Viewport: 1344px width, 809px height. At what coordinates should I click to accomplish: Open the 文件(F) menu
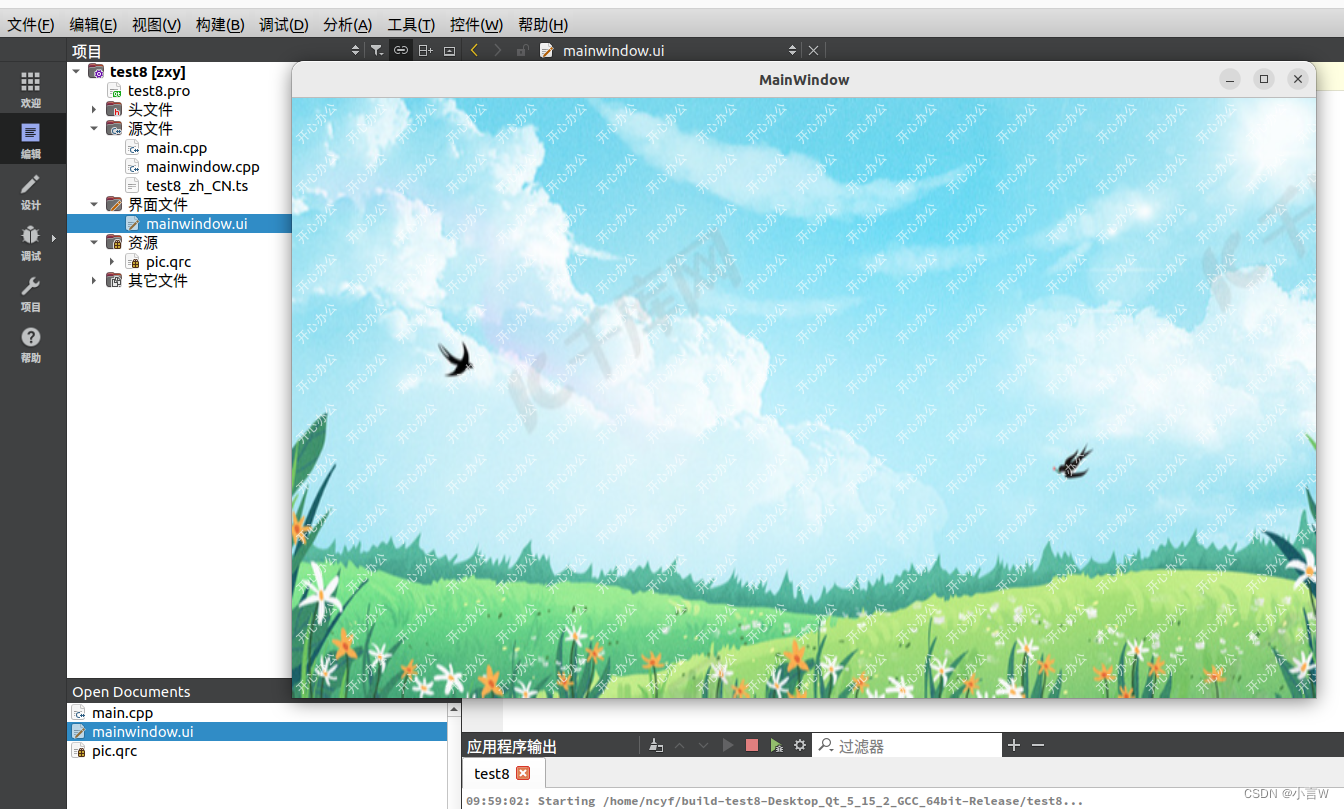(x=31, y=25)
